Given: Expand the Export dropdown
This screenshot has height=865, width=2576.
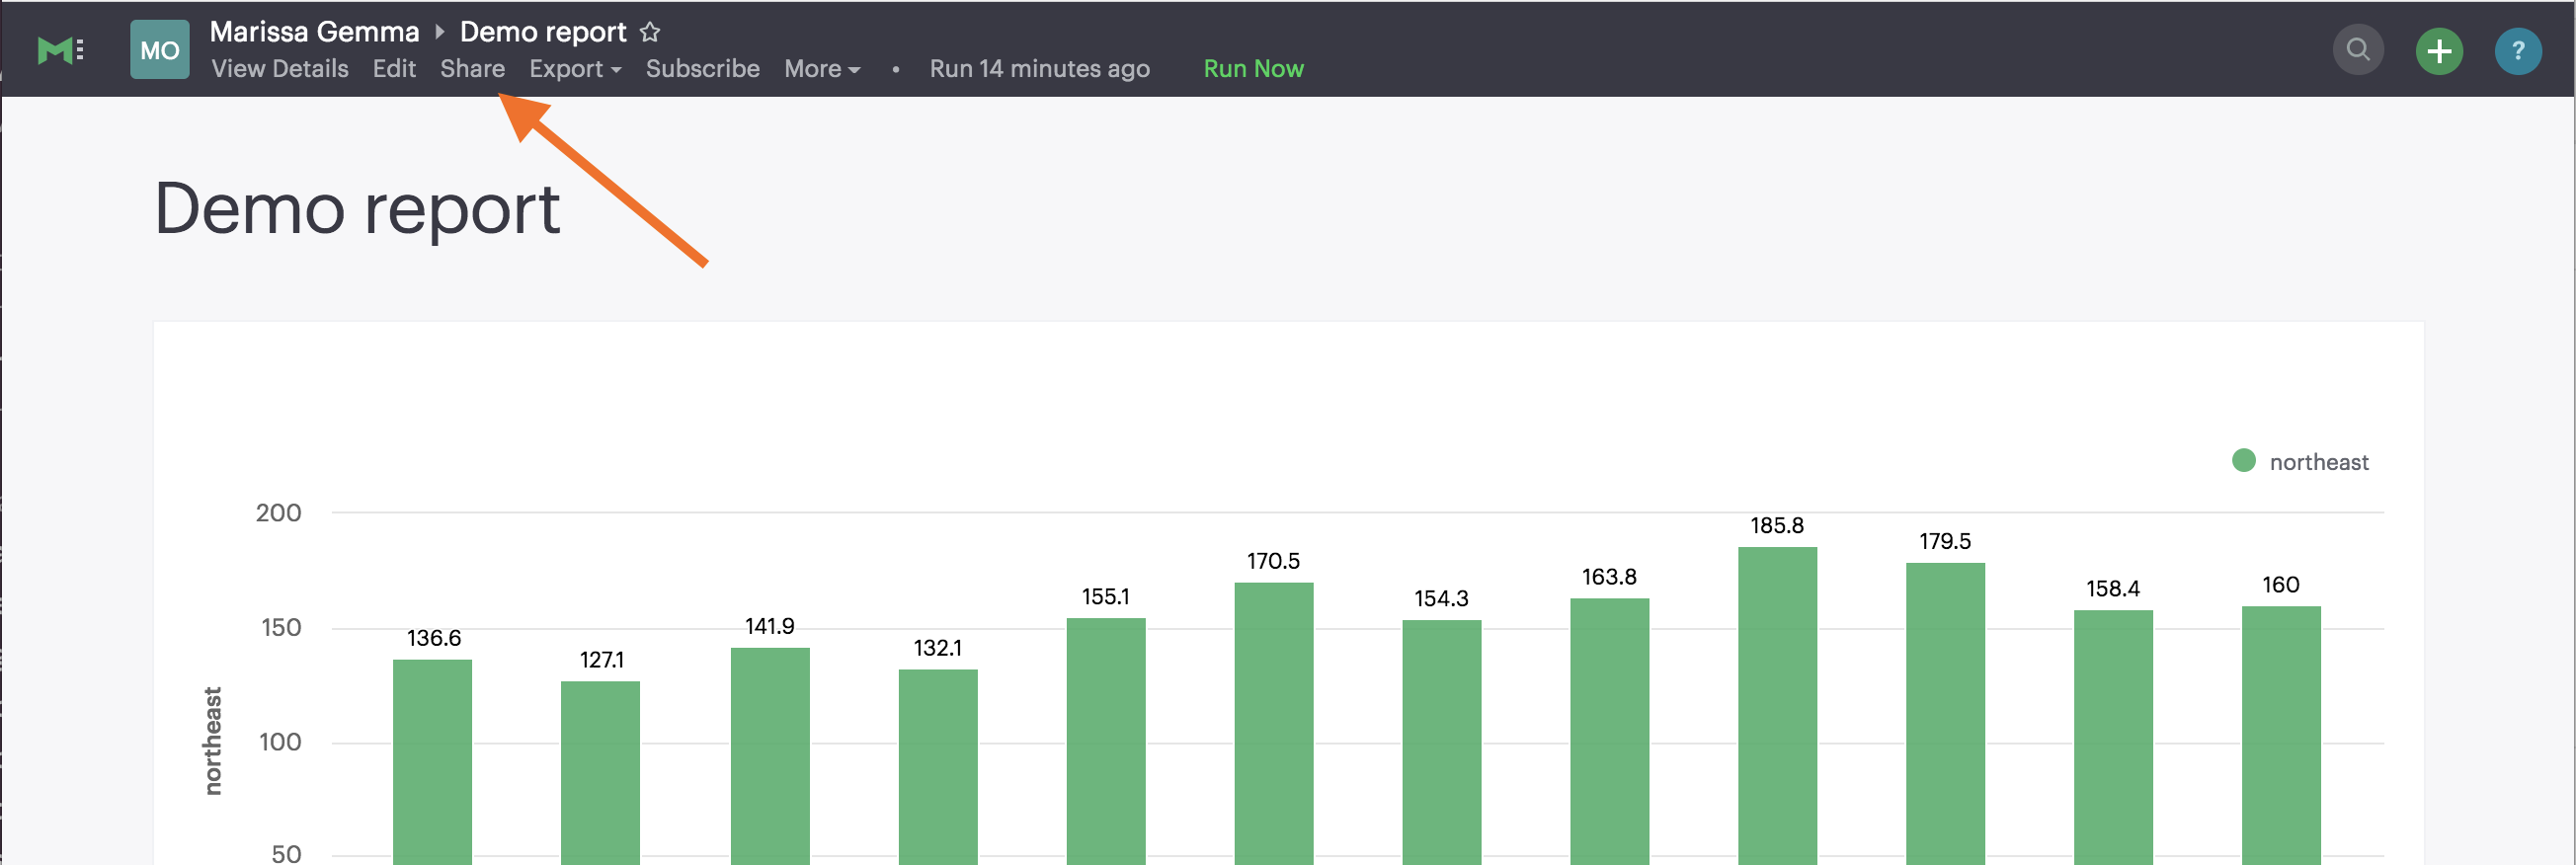Looking at the screenshot, I should [575, 69].
